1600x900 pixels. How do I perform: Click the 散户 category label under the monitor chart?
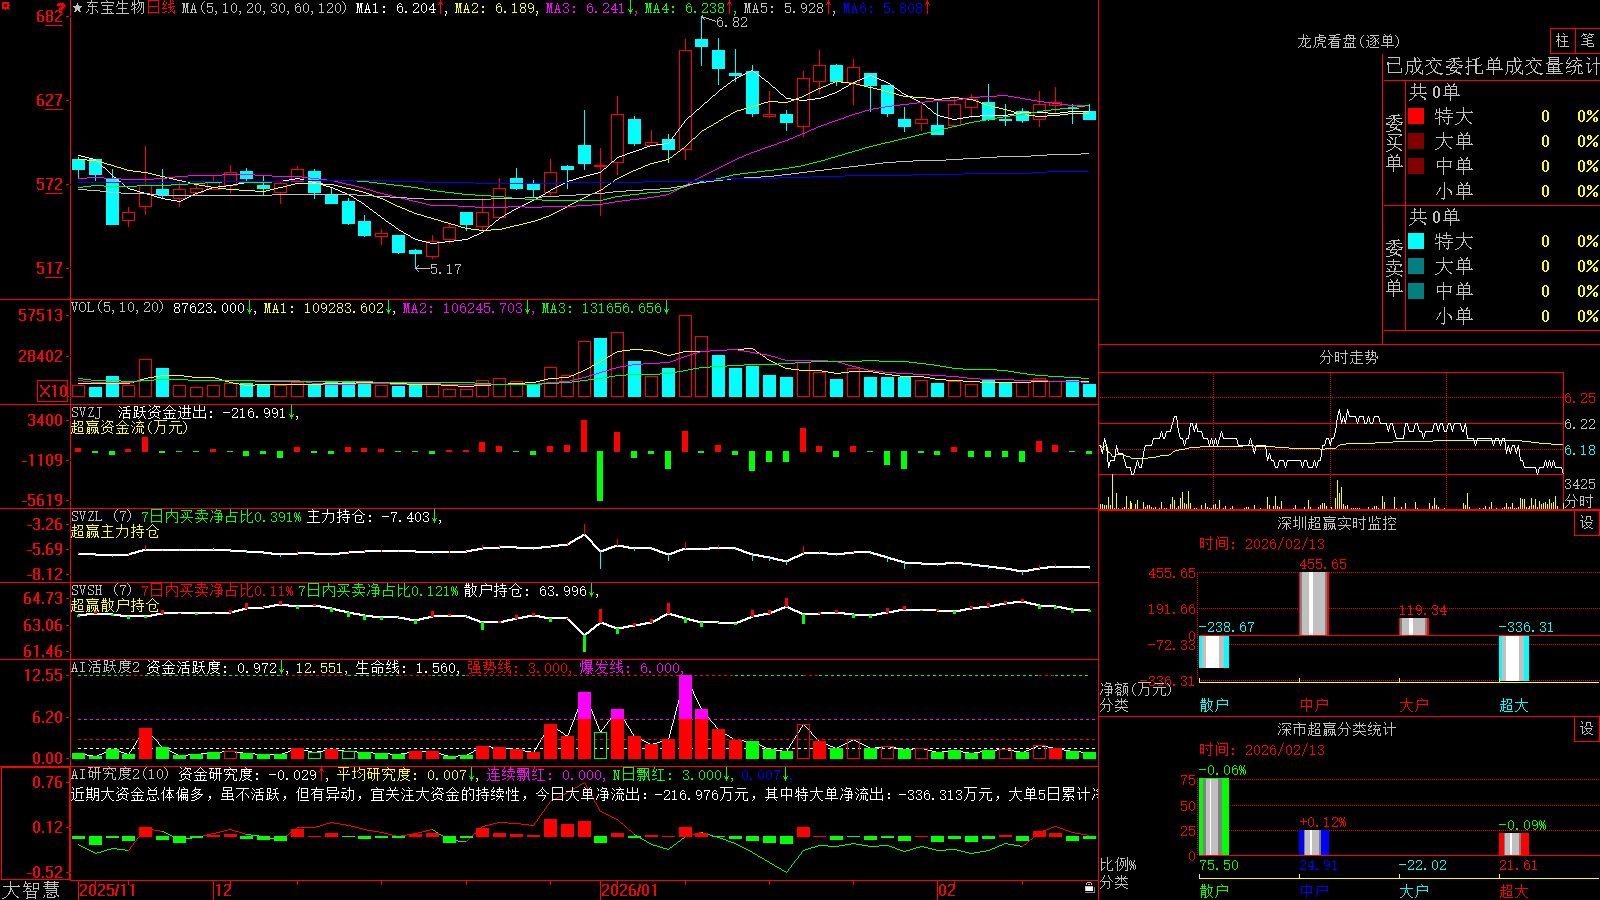pyautogui.click(x=1214, y=705)
